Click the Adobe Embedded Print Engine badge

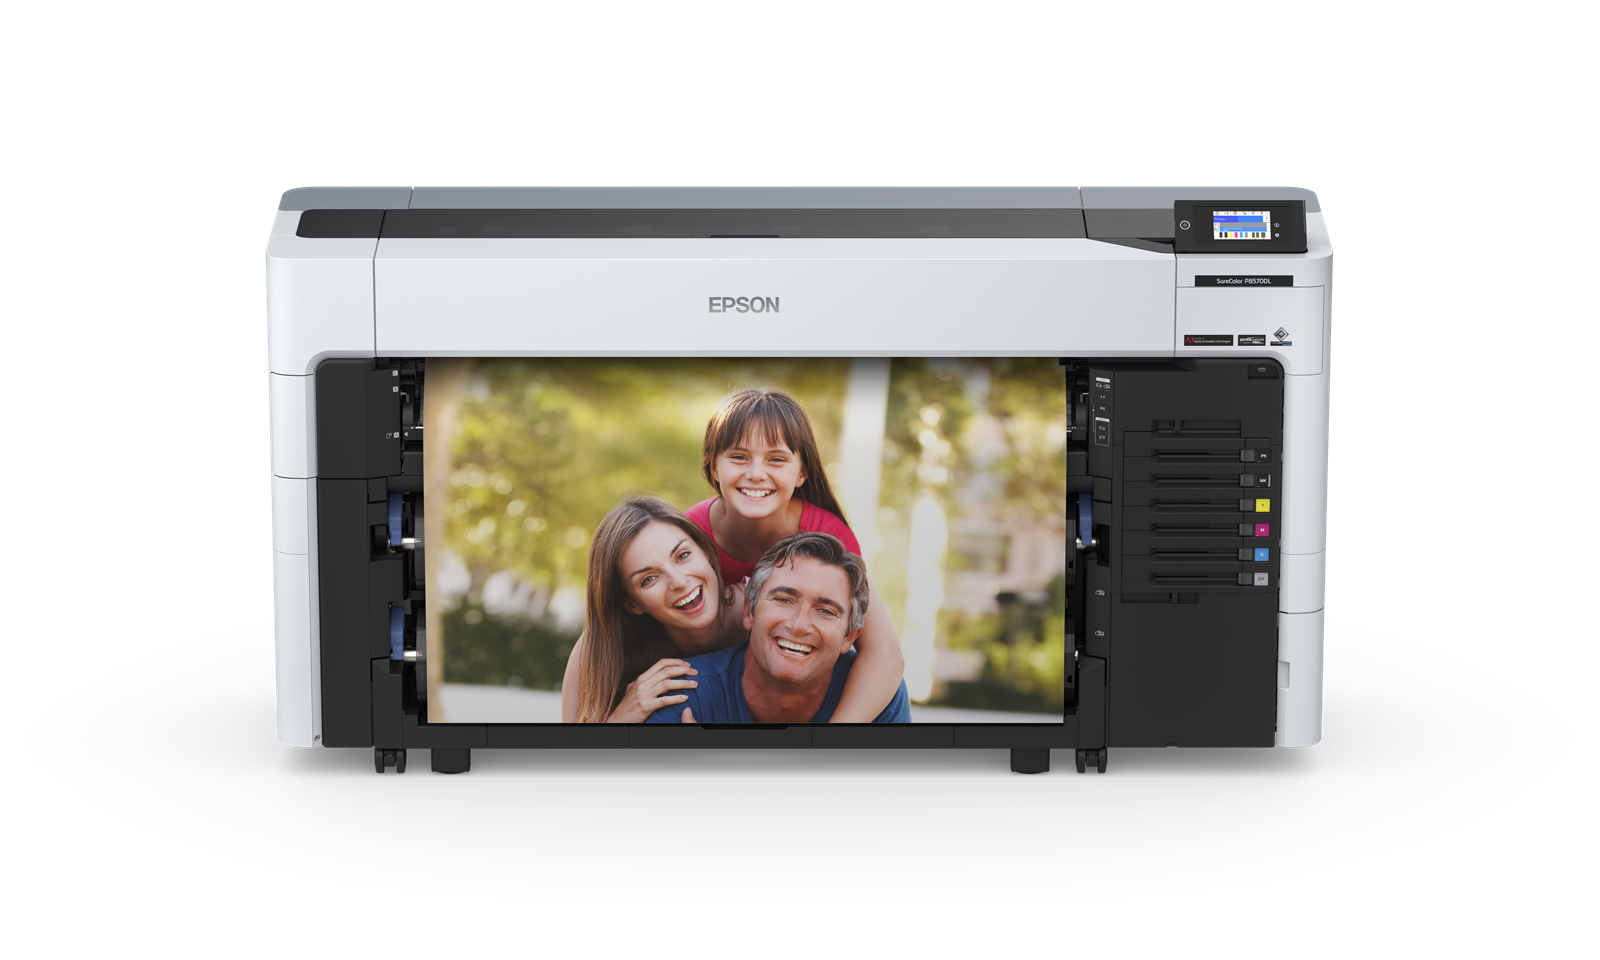(1208, 340)
